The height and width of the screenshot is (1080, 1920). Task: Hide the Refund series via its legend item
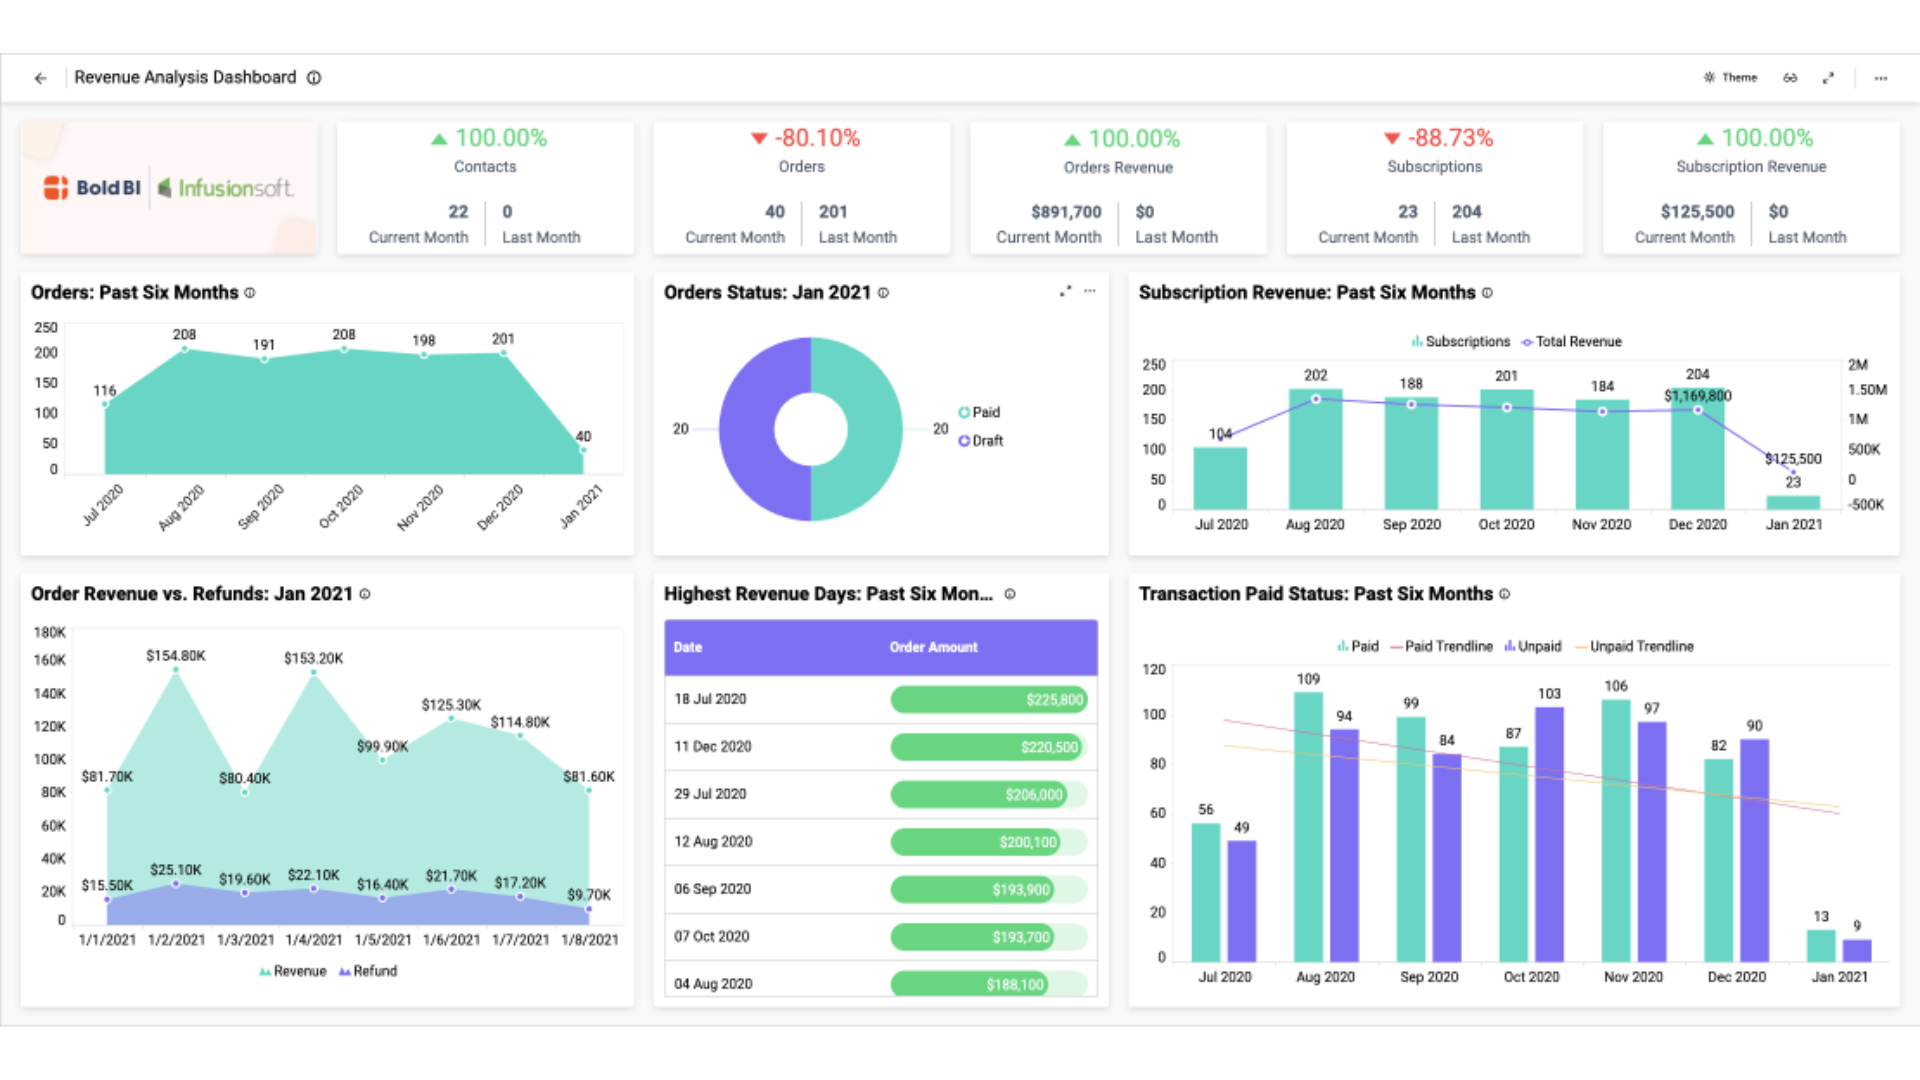(369, 971)
